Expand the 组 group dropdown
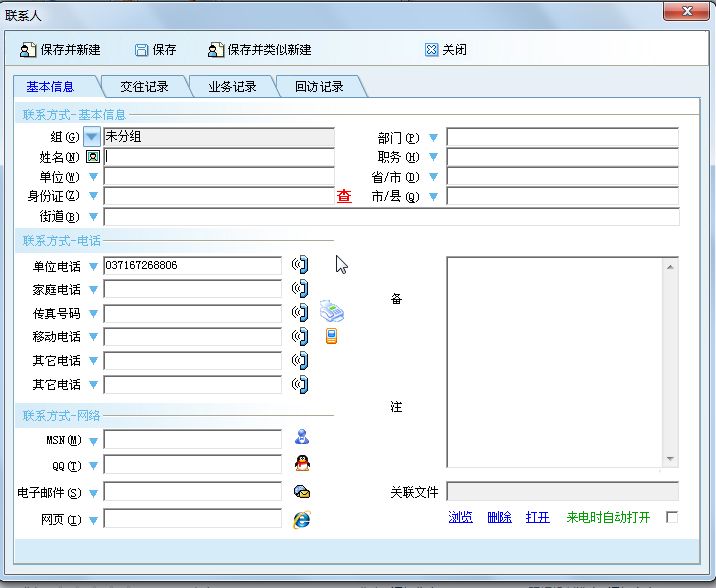 tap(92, 137)
